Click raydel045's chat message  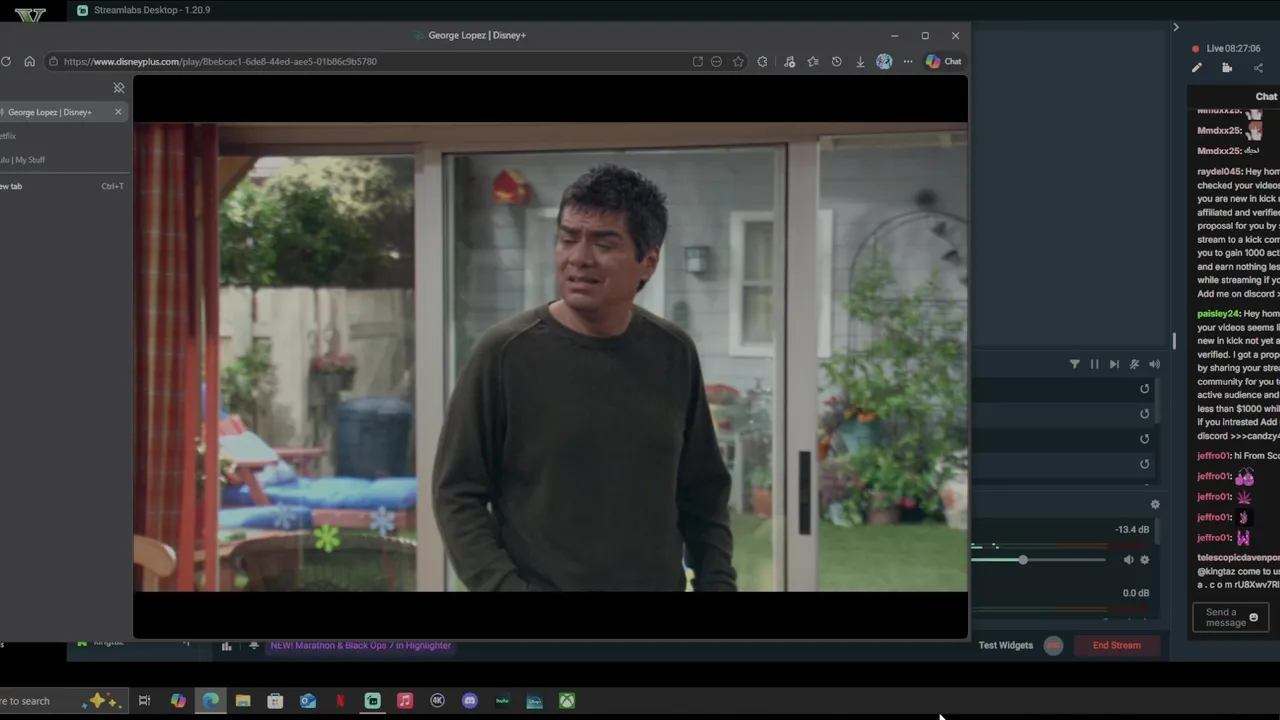pyautogui.click(x=1238, y=233)
